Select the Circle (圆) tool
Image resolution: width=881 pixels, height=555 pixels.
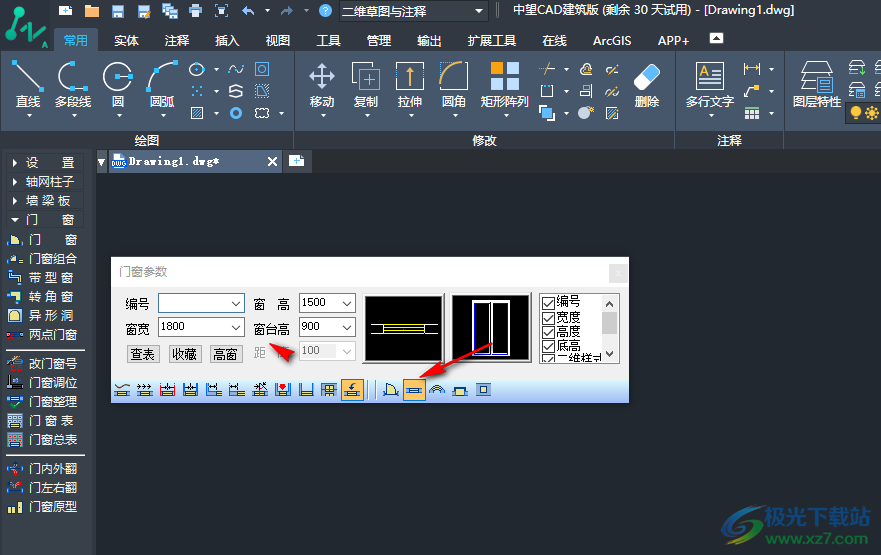pyautogui.click(x=118, y=85)
